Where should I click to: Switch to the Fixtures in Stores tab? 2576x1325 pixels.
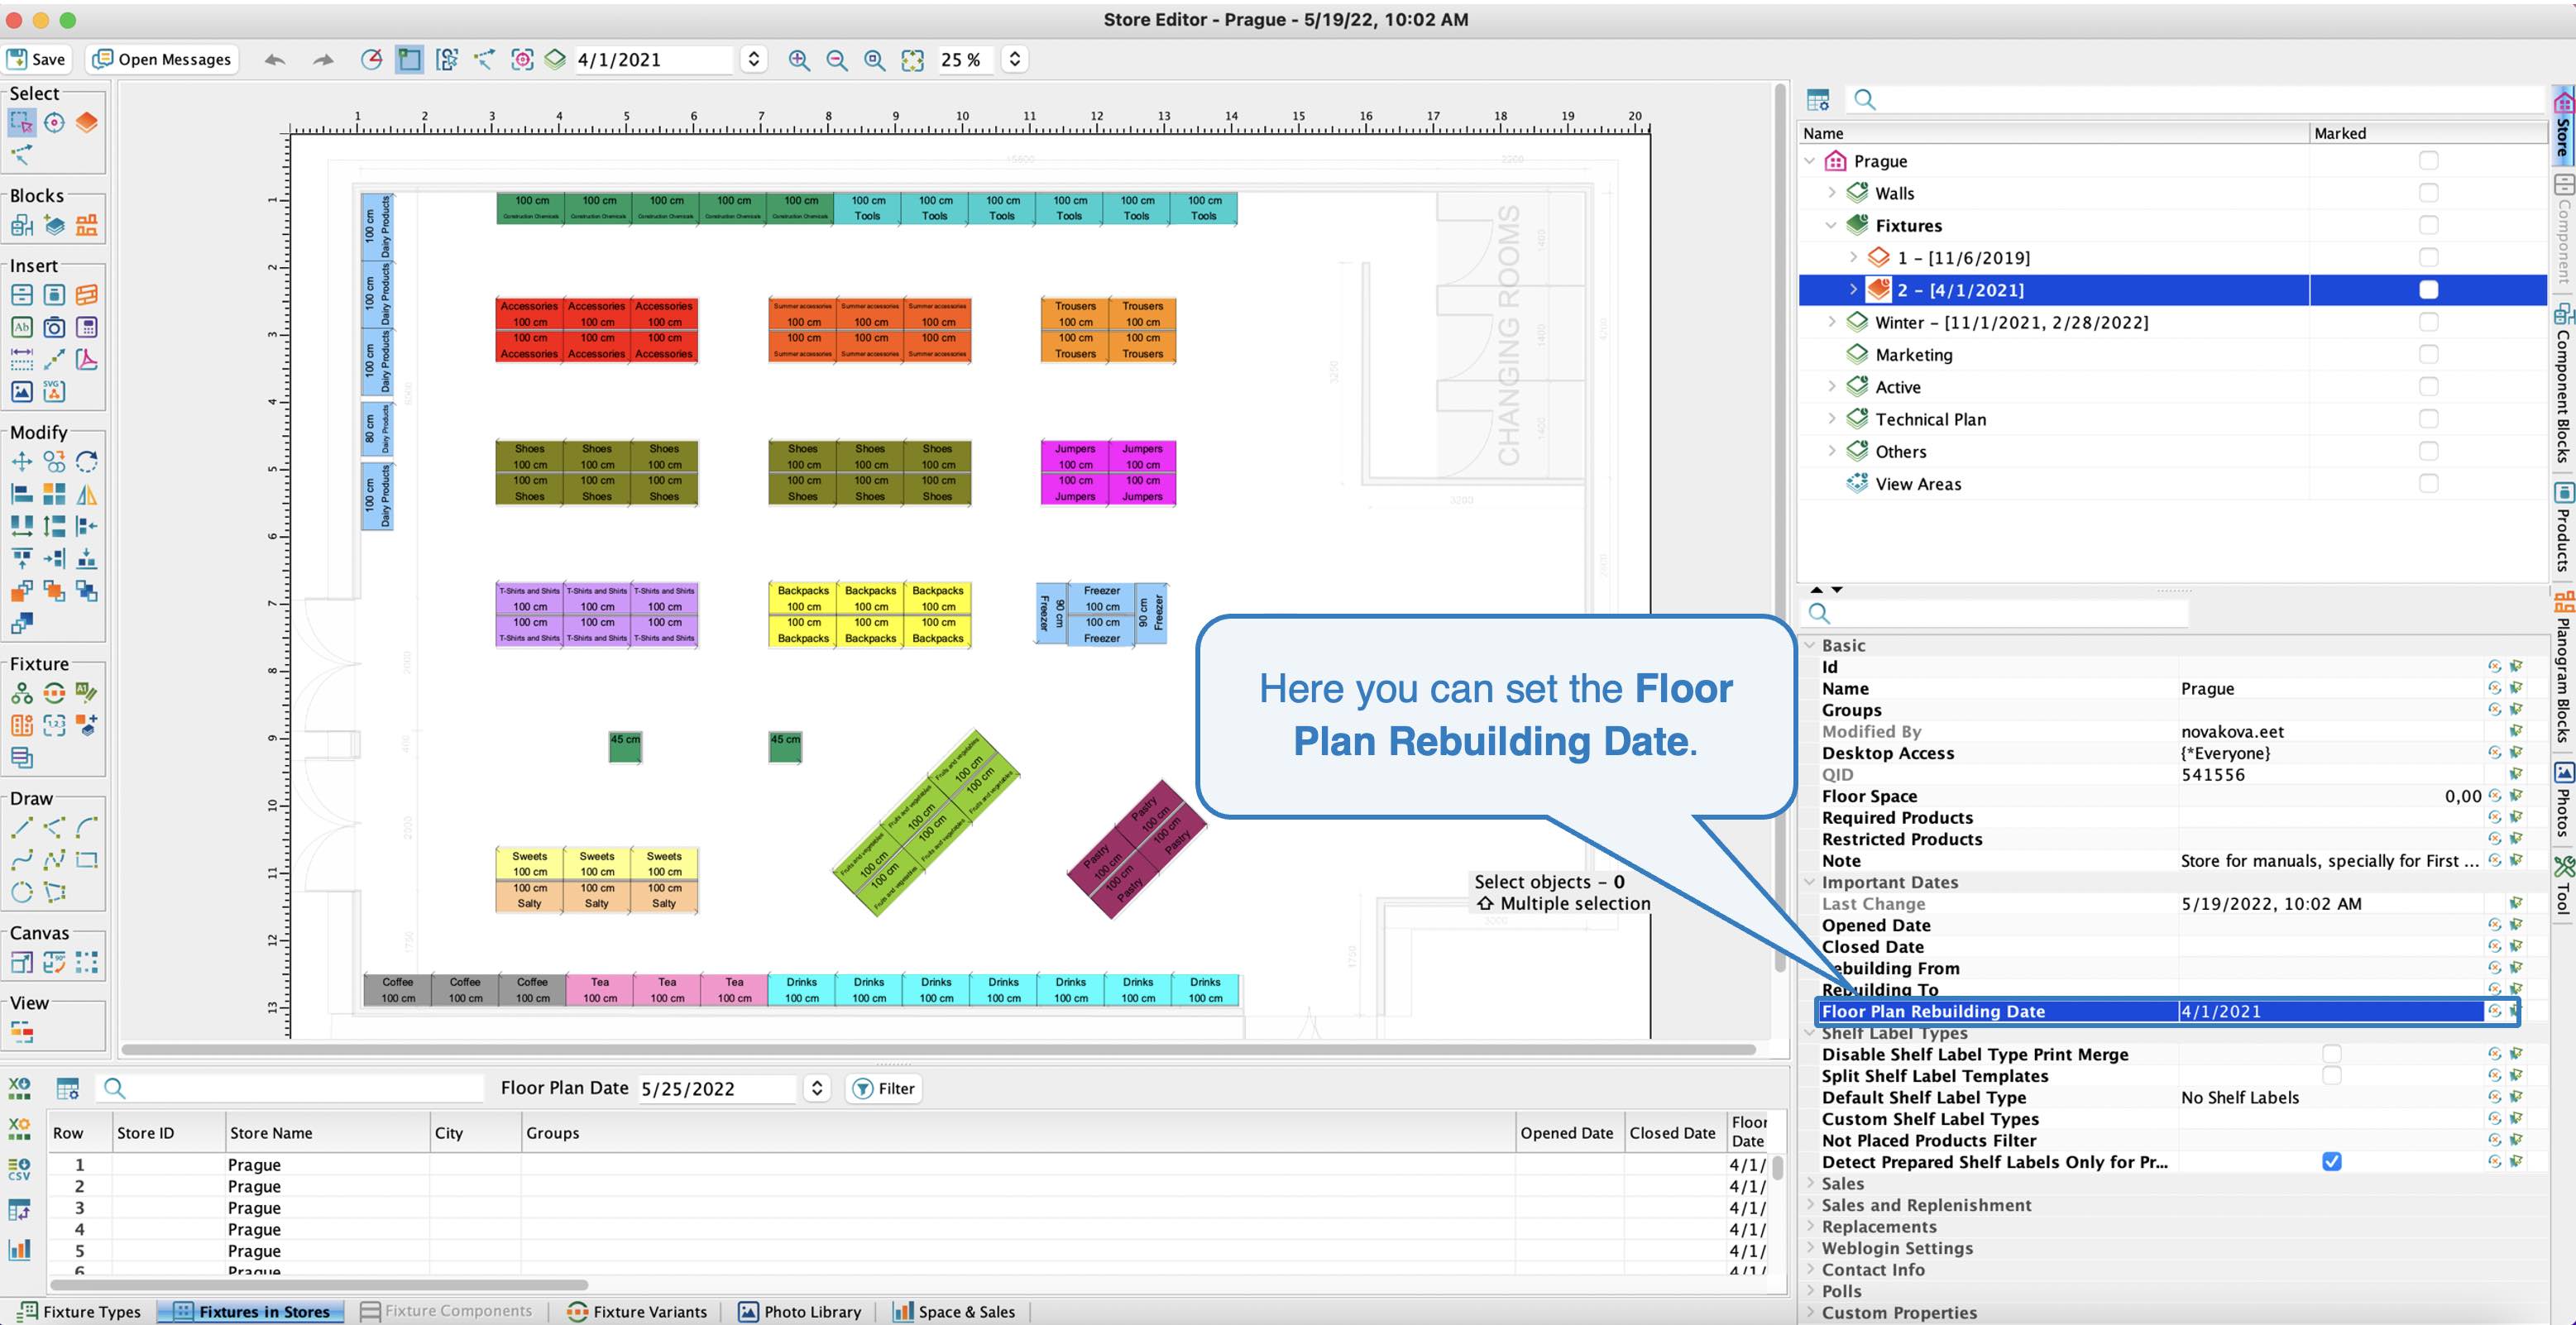point(251,1311)
